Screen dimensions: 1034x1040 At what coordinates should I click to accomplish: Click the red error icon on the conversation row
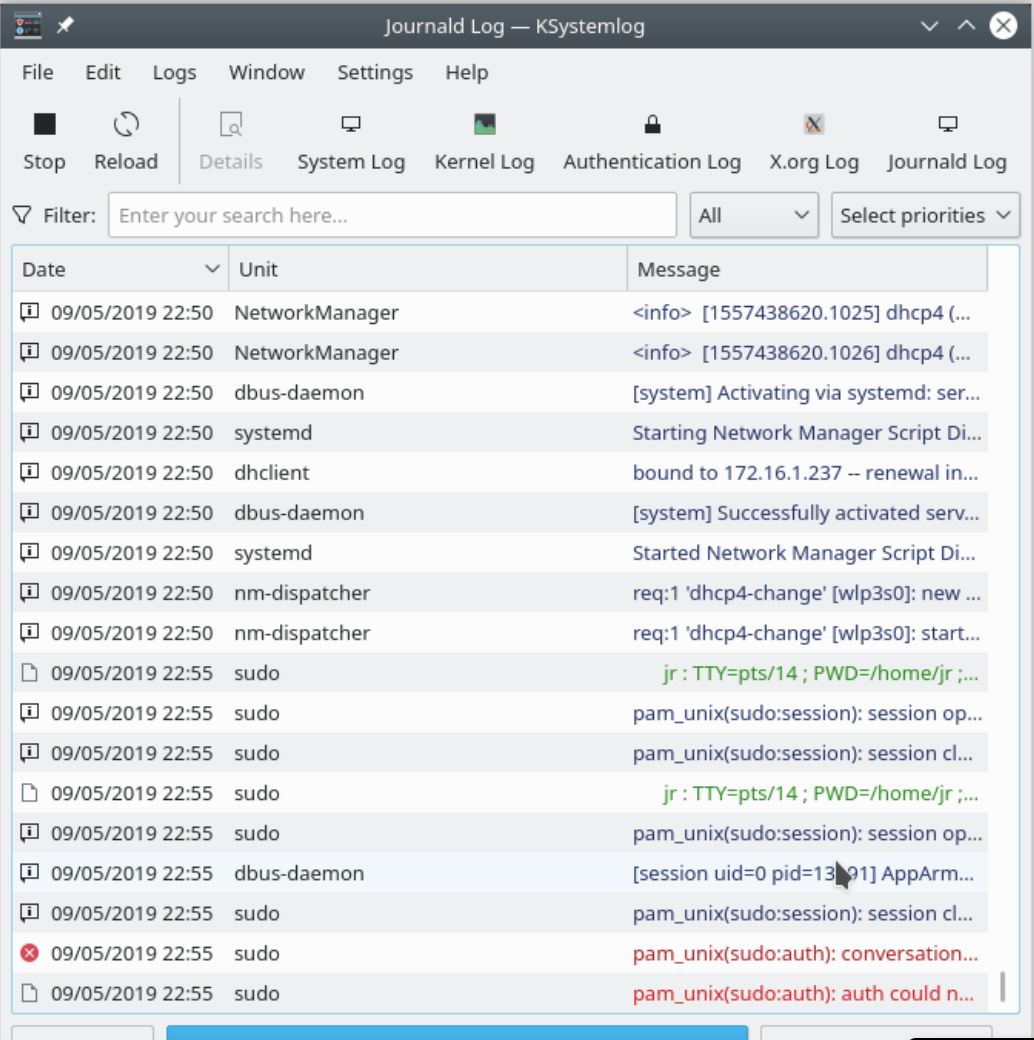(x=29, y=953)
